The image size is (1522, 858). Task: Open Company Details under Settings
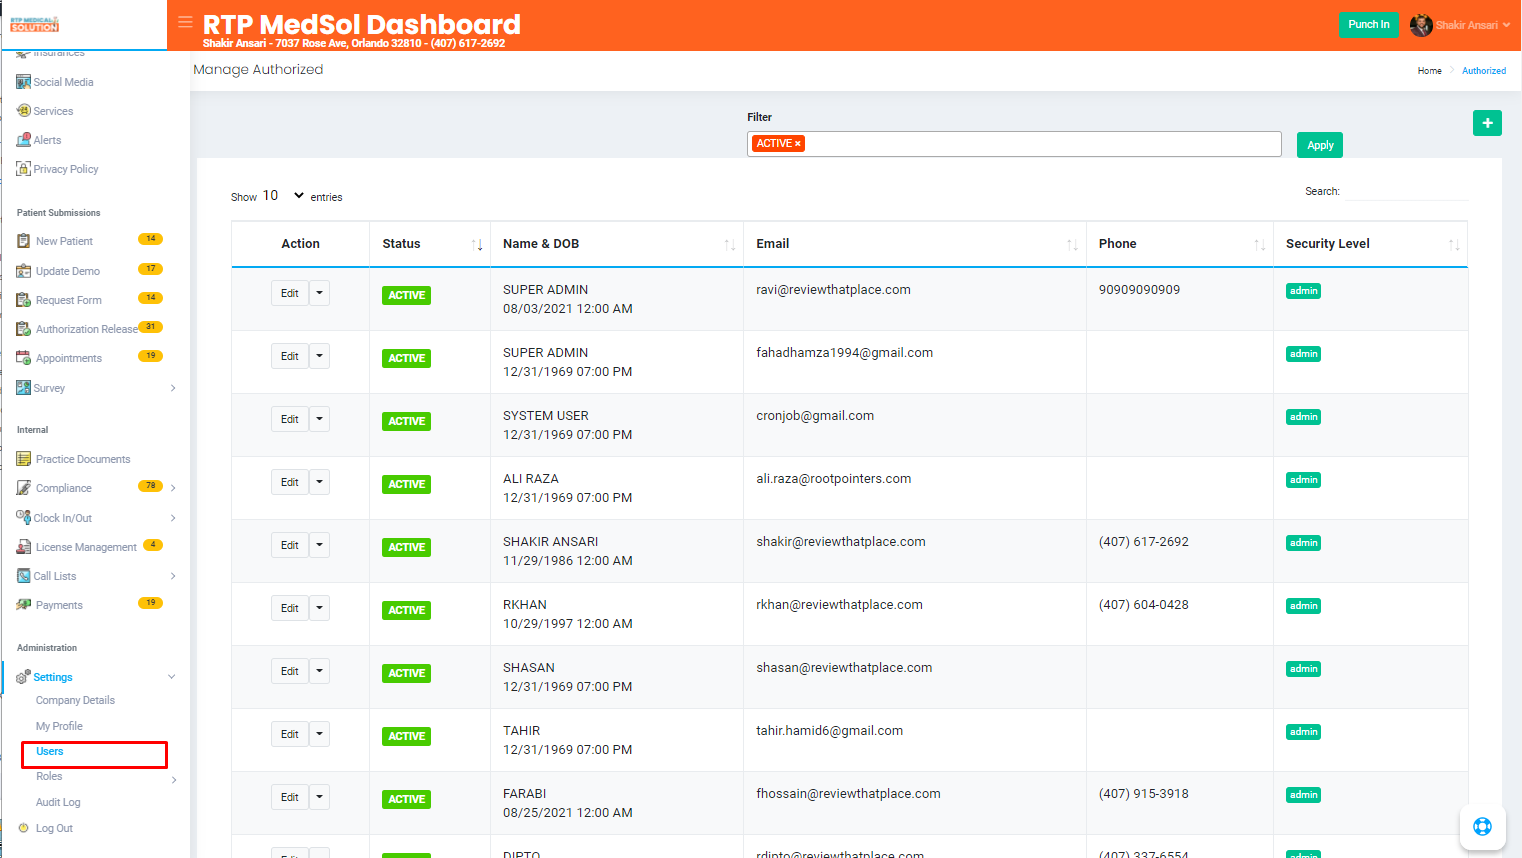[x=75, y=700]
